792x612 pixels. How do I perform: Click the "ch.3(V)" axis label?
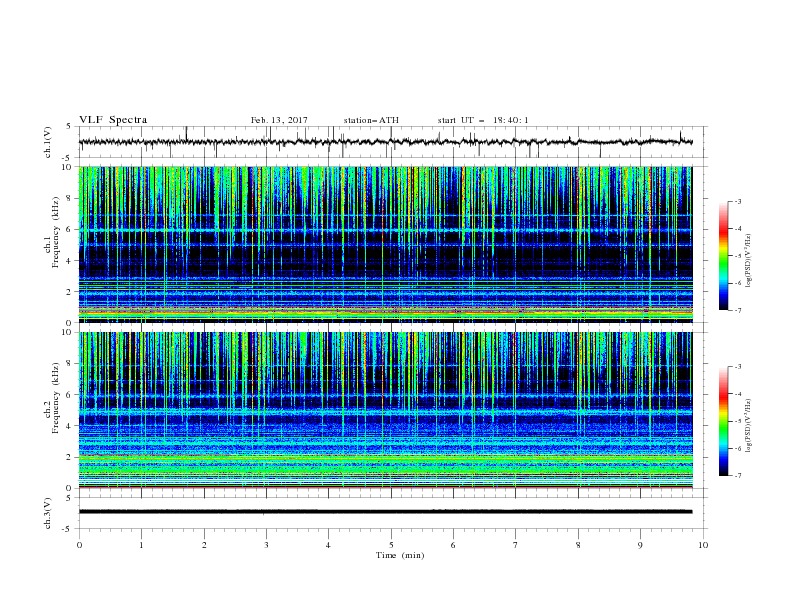click(x=48, y=513)
